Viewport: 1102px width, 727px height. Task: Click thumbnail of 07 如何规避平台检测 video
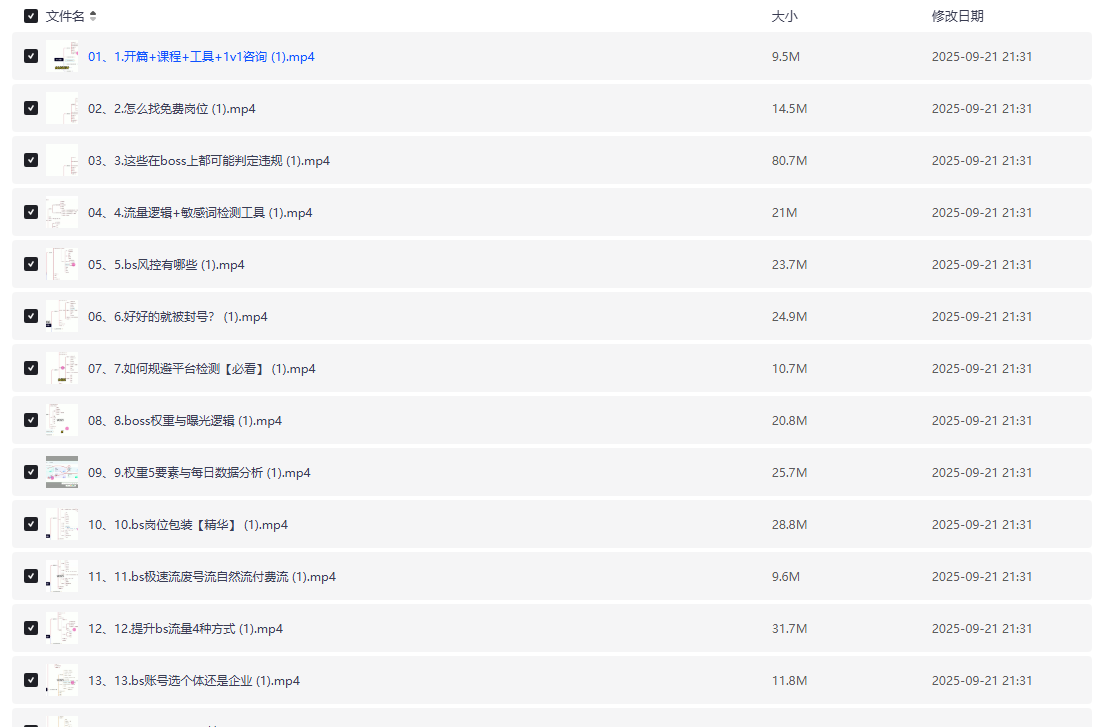[62, 369]
